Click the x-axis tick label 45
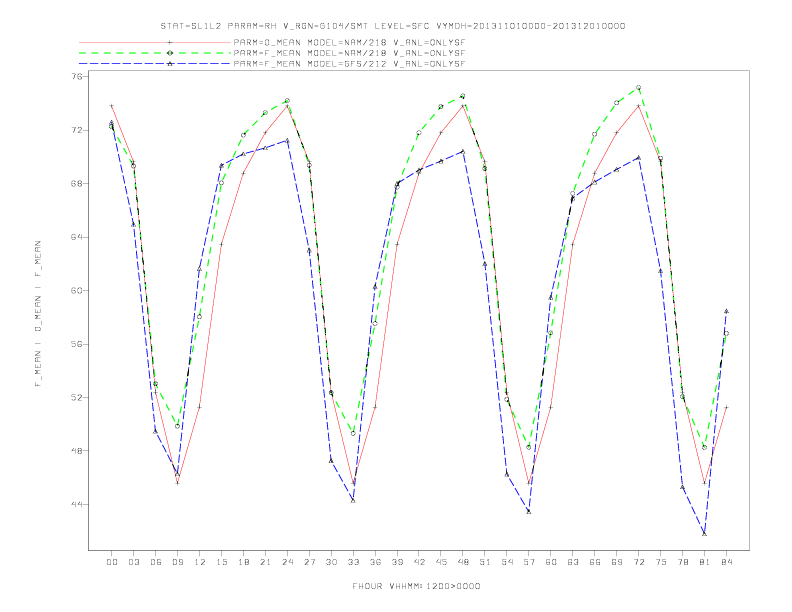 (441, 562)
